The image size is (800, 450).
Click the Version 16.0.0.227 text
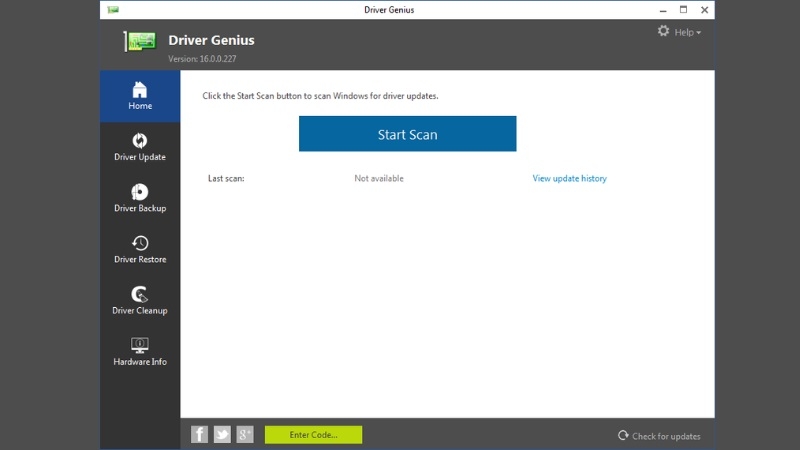click(x=202, y=59)
